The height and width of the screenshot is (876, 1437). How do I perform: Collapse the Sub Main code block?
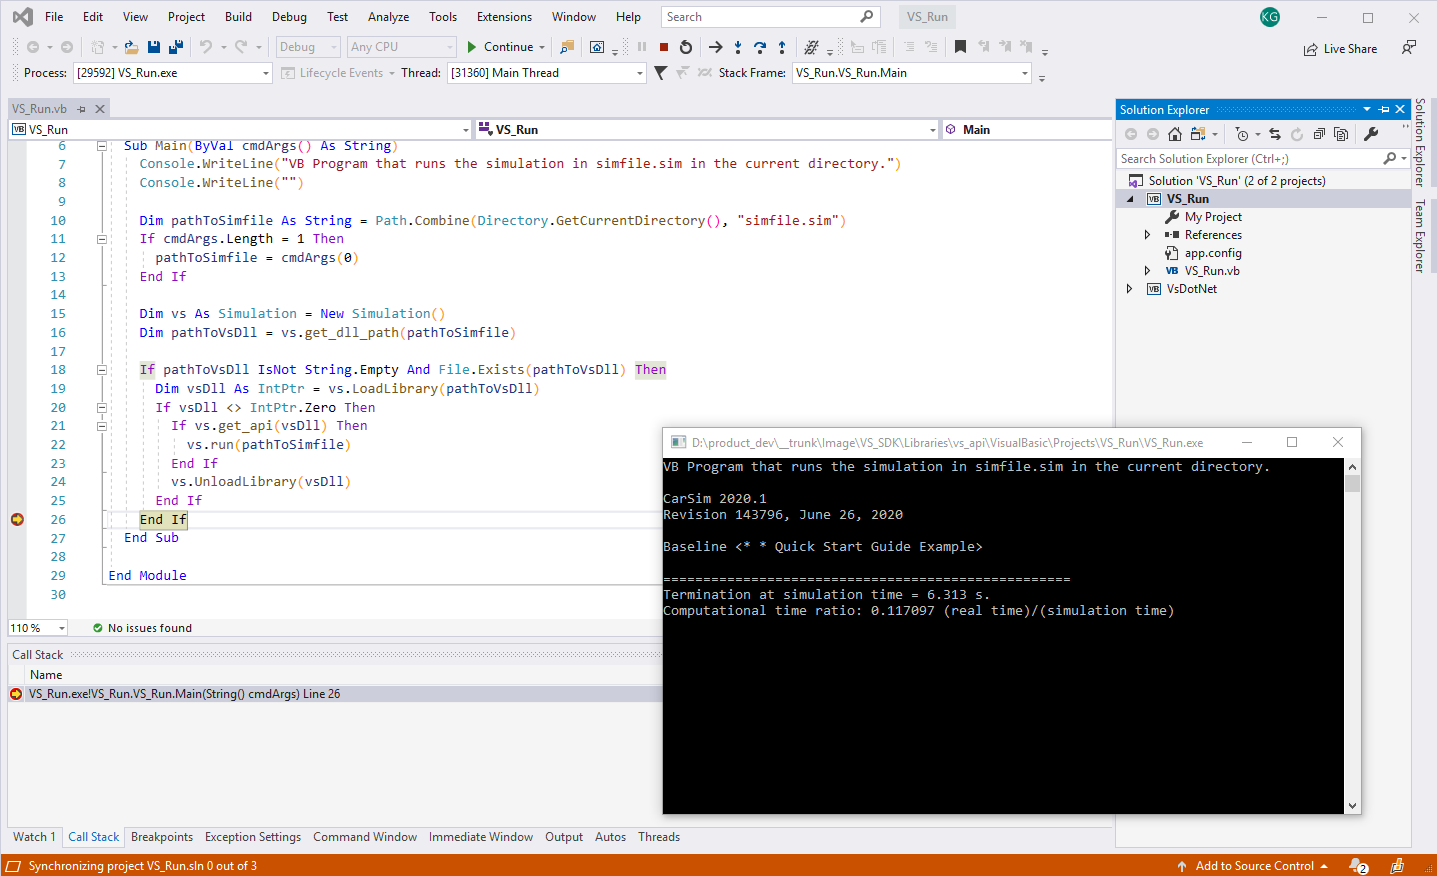coord(102,146)
